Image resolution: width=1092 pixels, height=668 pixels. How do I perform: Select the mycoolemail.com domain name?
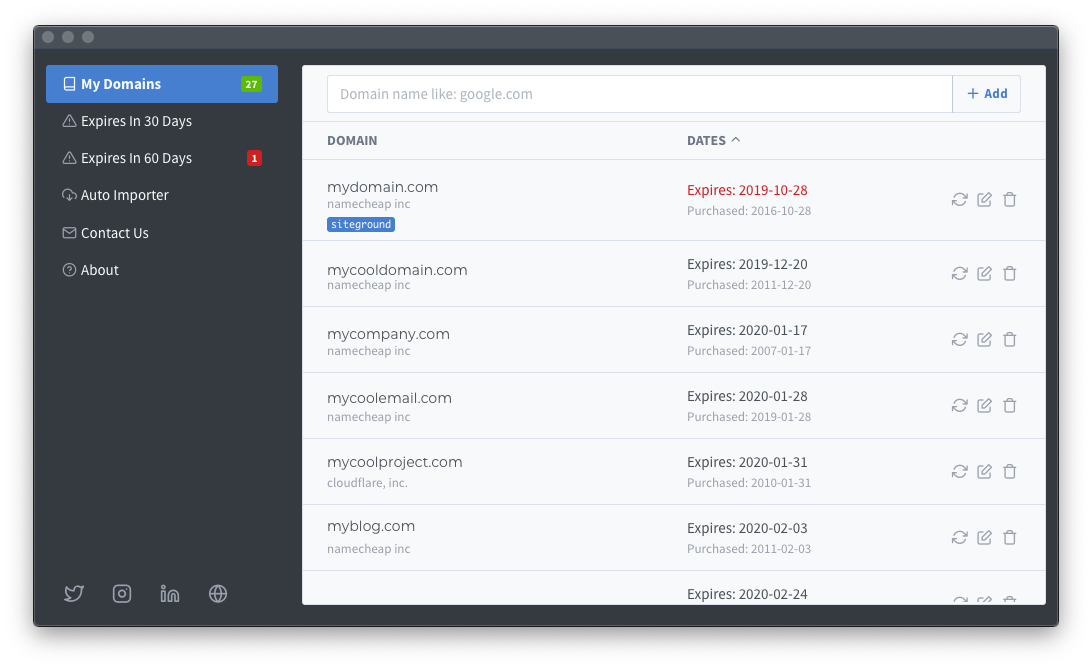click(x=389, y=398)
